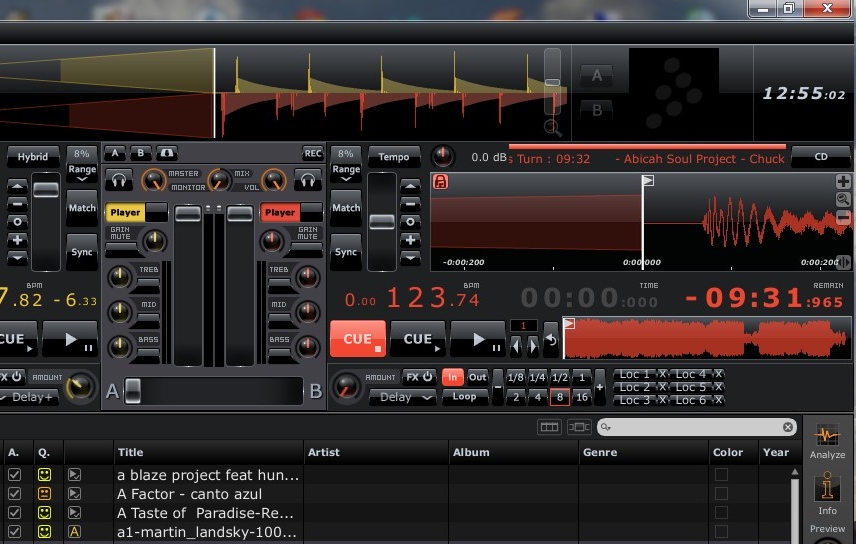The width and height of the screenshot is (856, 544).
Task: Click deck B Match button
Action: point(346,208)
